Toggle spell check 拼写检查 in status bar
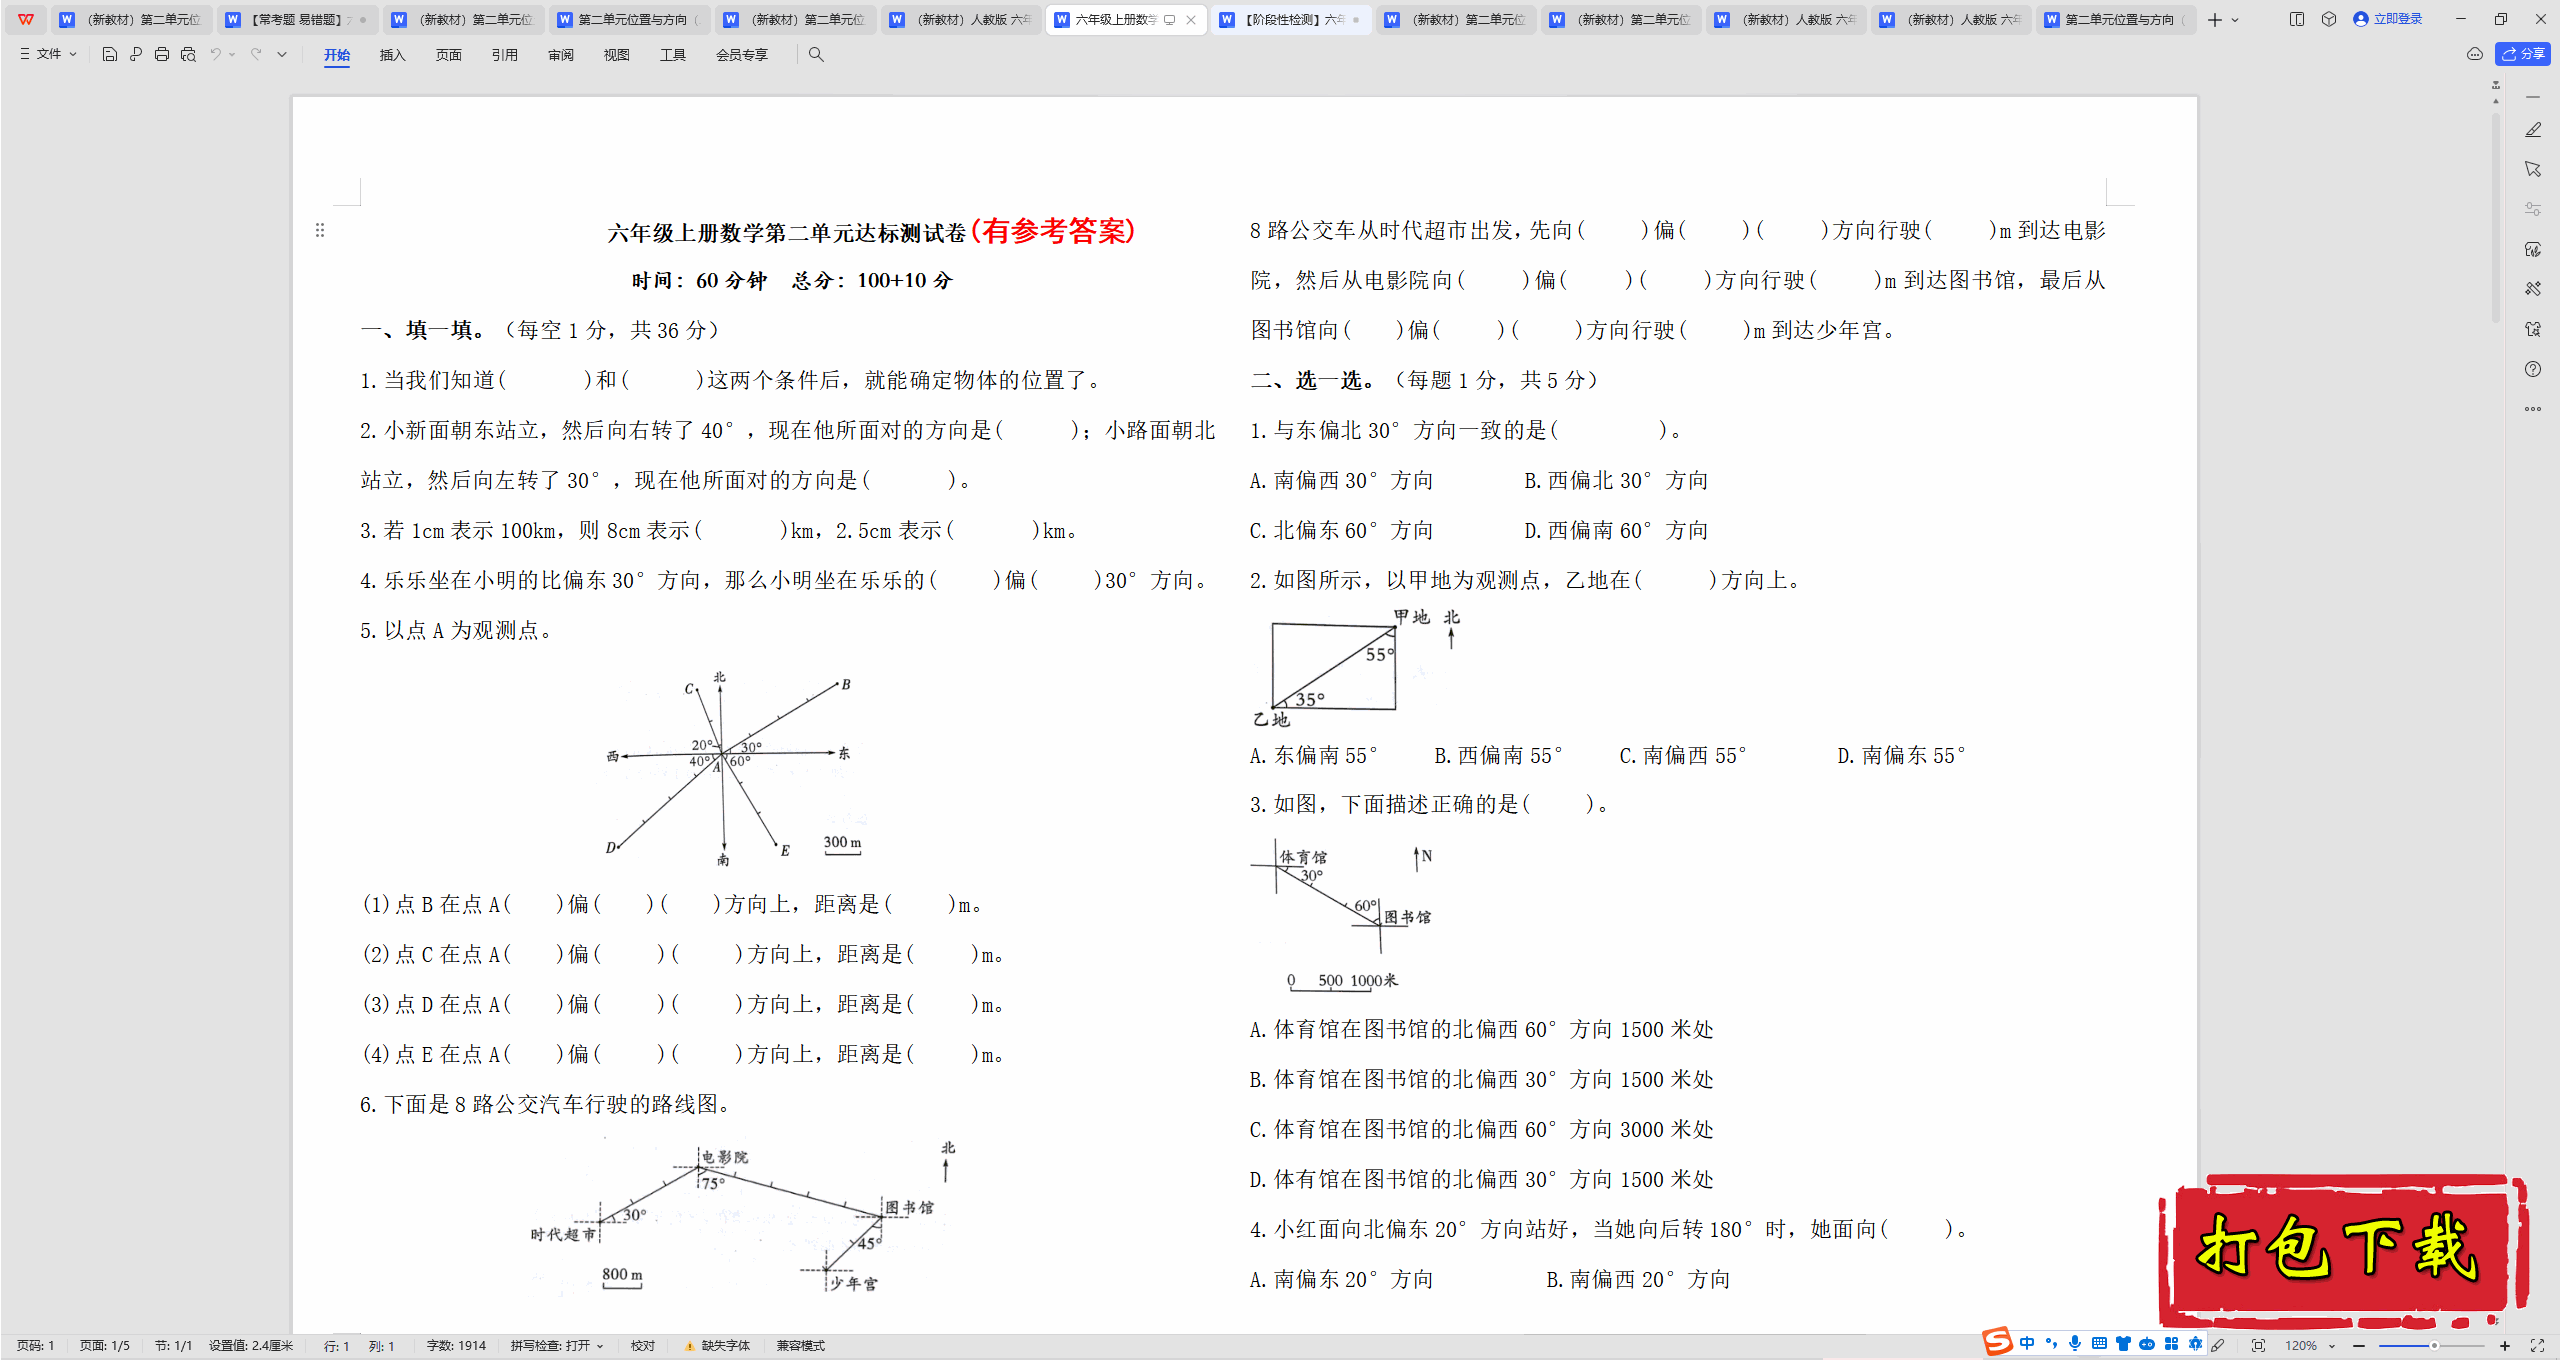Image resolution: width=2560 pixels, height=1360 pixels. (x=557, y=1346)
